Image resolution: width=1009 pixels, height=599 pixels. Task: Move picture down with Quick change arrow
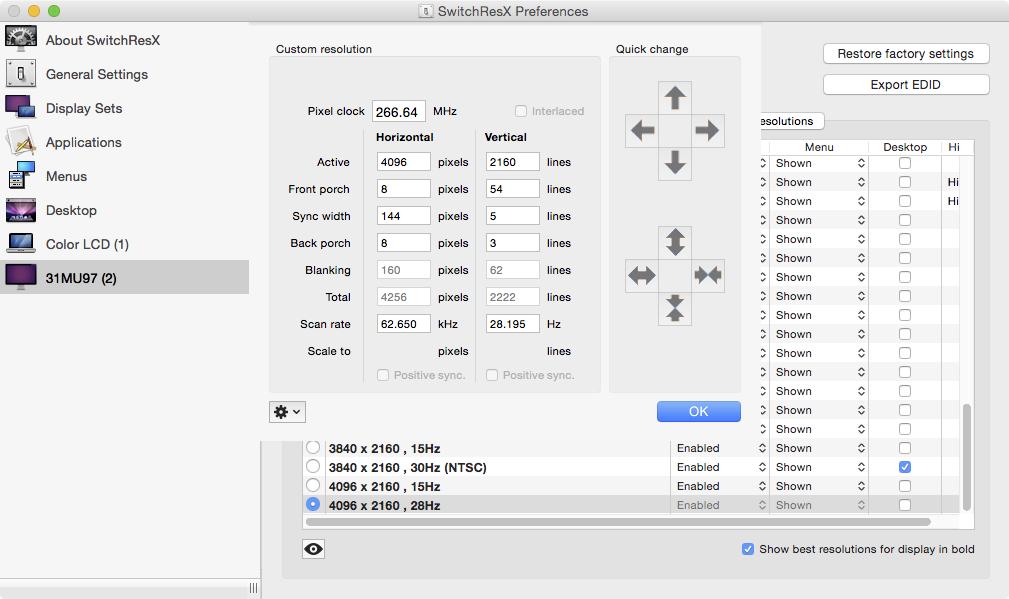point(675,163)
